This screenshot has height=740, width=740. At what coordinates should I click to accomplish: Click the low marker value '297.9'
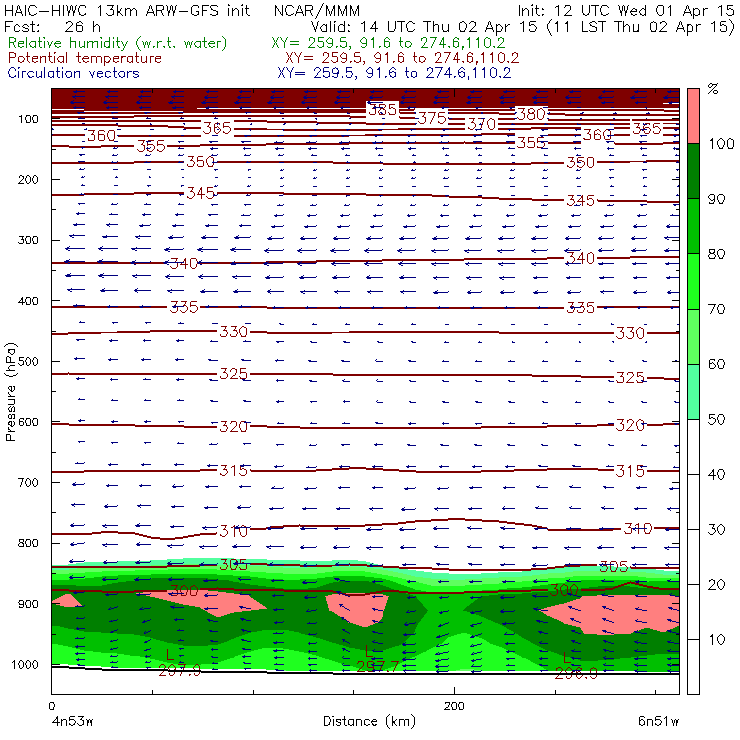click(179, 670)
